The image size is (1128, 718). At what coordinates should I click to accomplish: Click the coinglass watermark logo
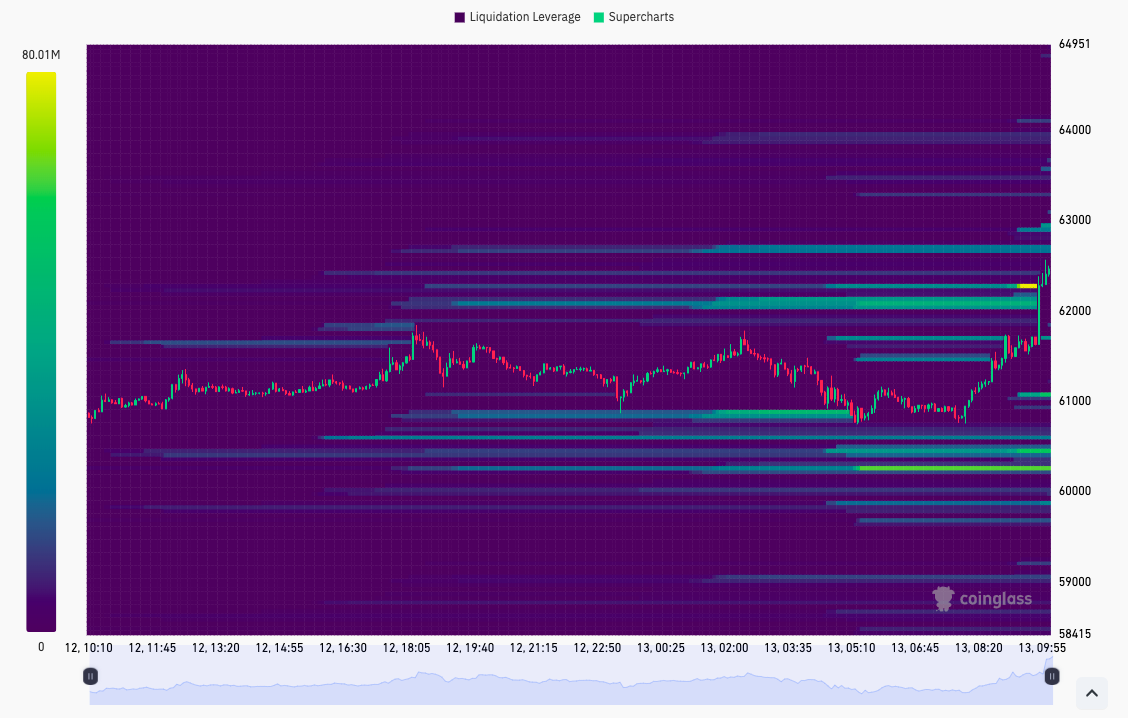(x=982, y=599)
